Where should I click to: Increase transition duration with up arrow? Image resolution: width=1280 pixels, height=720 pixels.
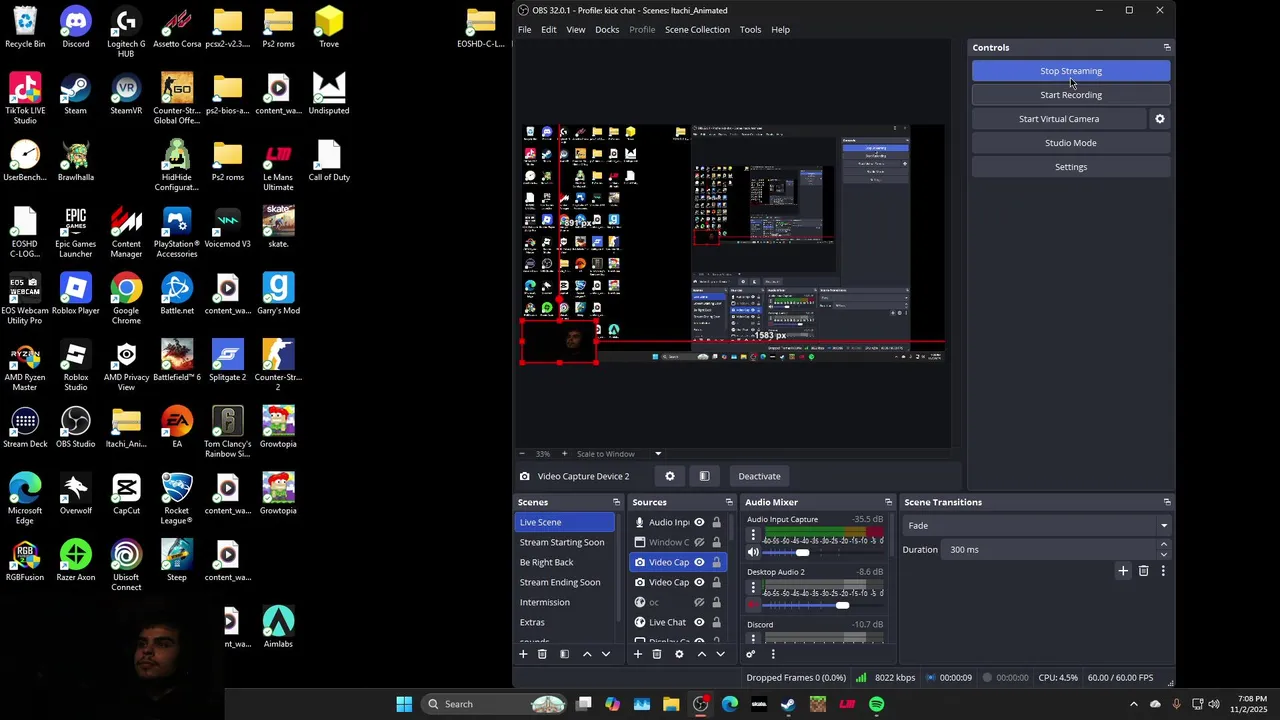tap(1163, 545)
